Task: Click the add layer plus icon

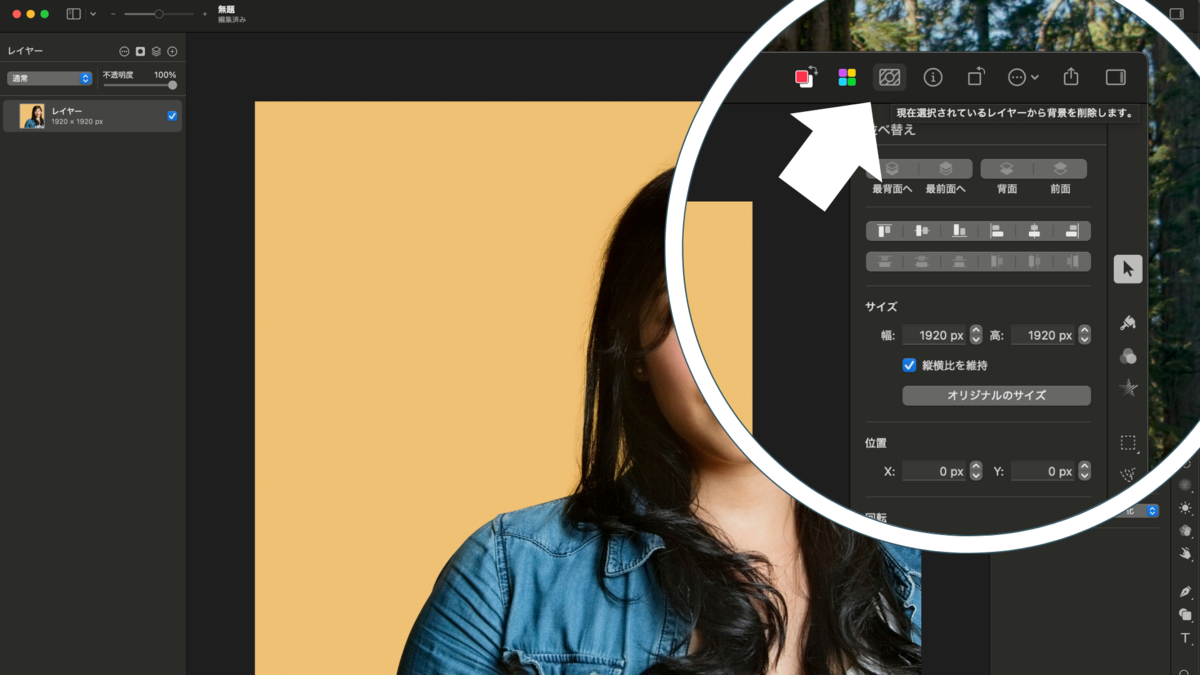Action: (172, 51)
